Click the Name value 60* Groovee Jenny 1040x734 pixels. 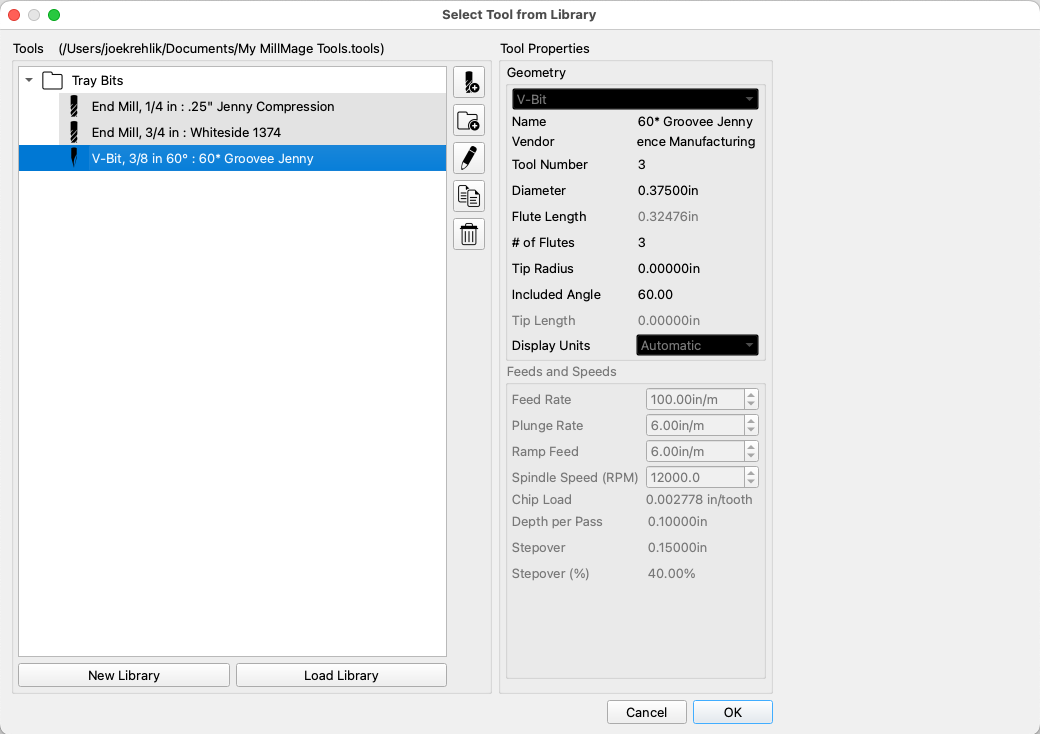click(695, 121)
